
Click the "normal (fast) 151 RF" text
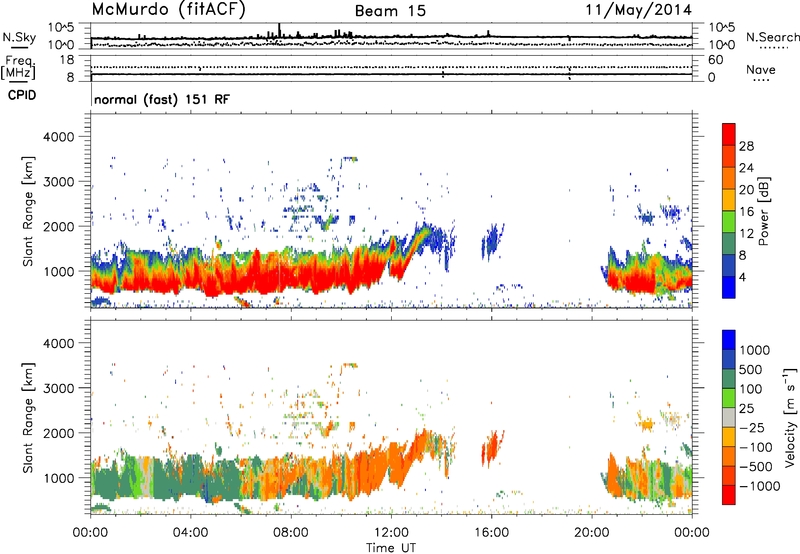point(162,99)
